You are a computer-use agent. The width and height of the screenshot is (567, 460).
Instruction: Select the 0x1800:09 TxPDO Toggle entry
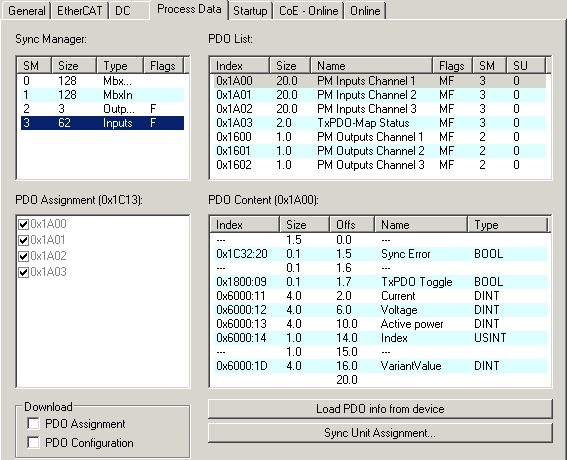click(380, 282)
